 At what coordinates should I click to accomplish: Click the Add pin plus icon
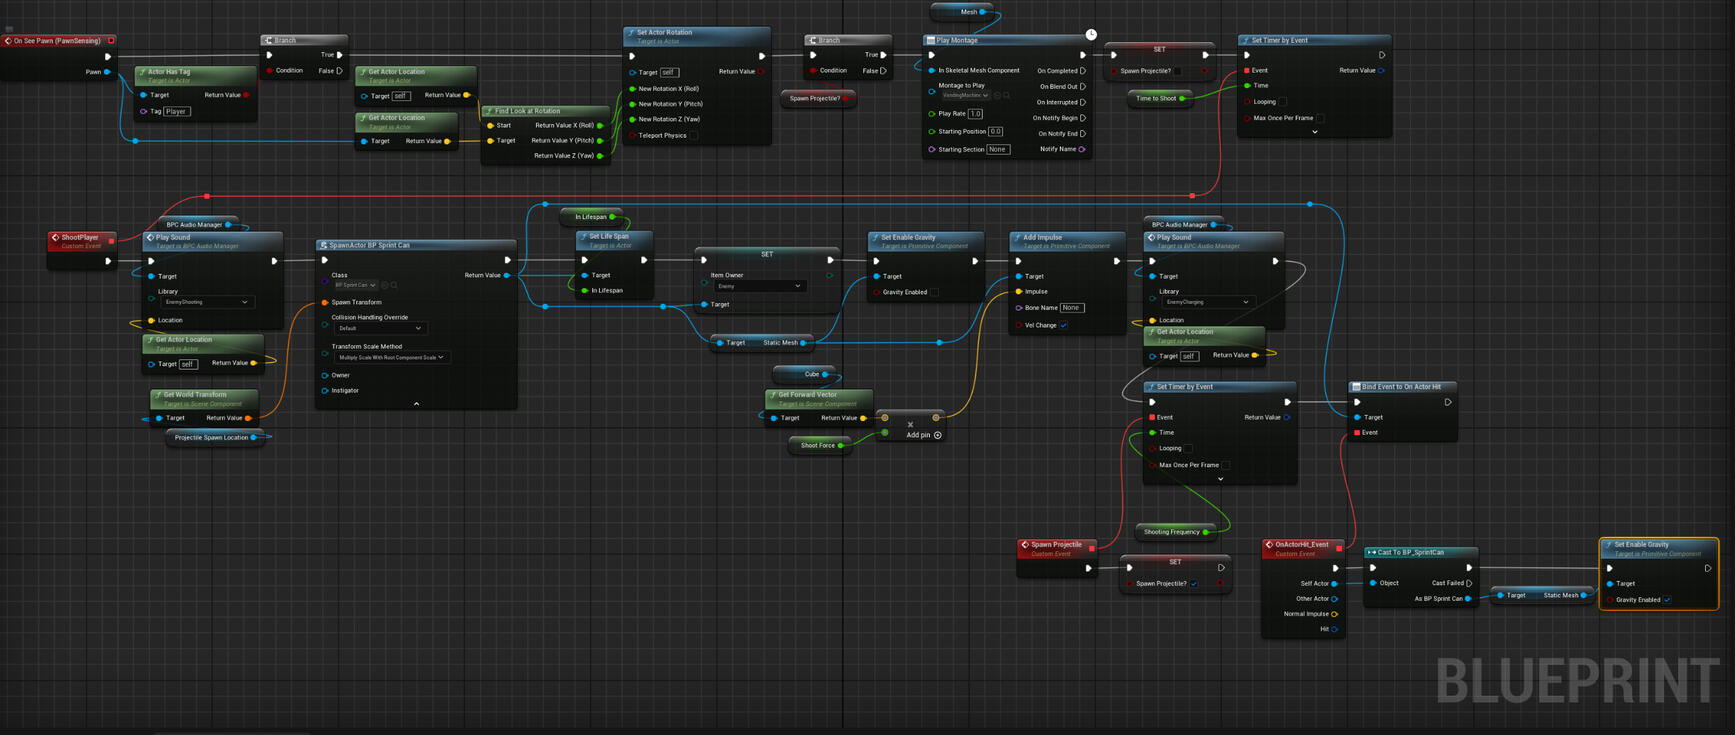pyautogui.click(x=937, y=435)
